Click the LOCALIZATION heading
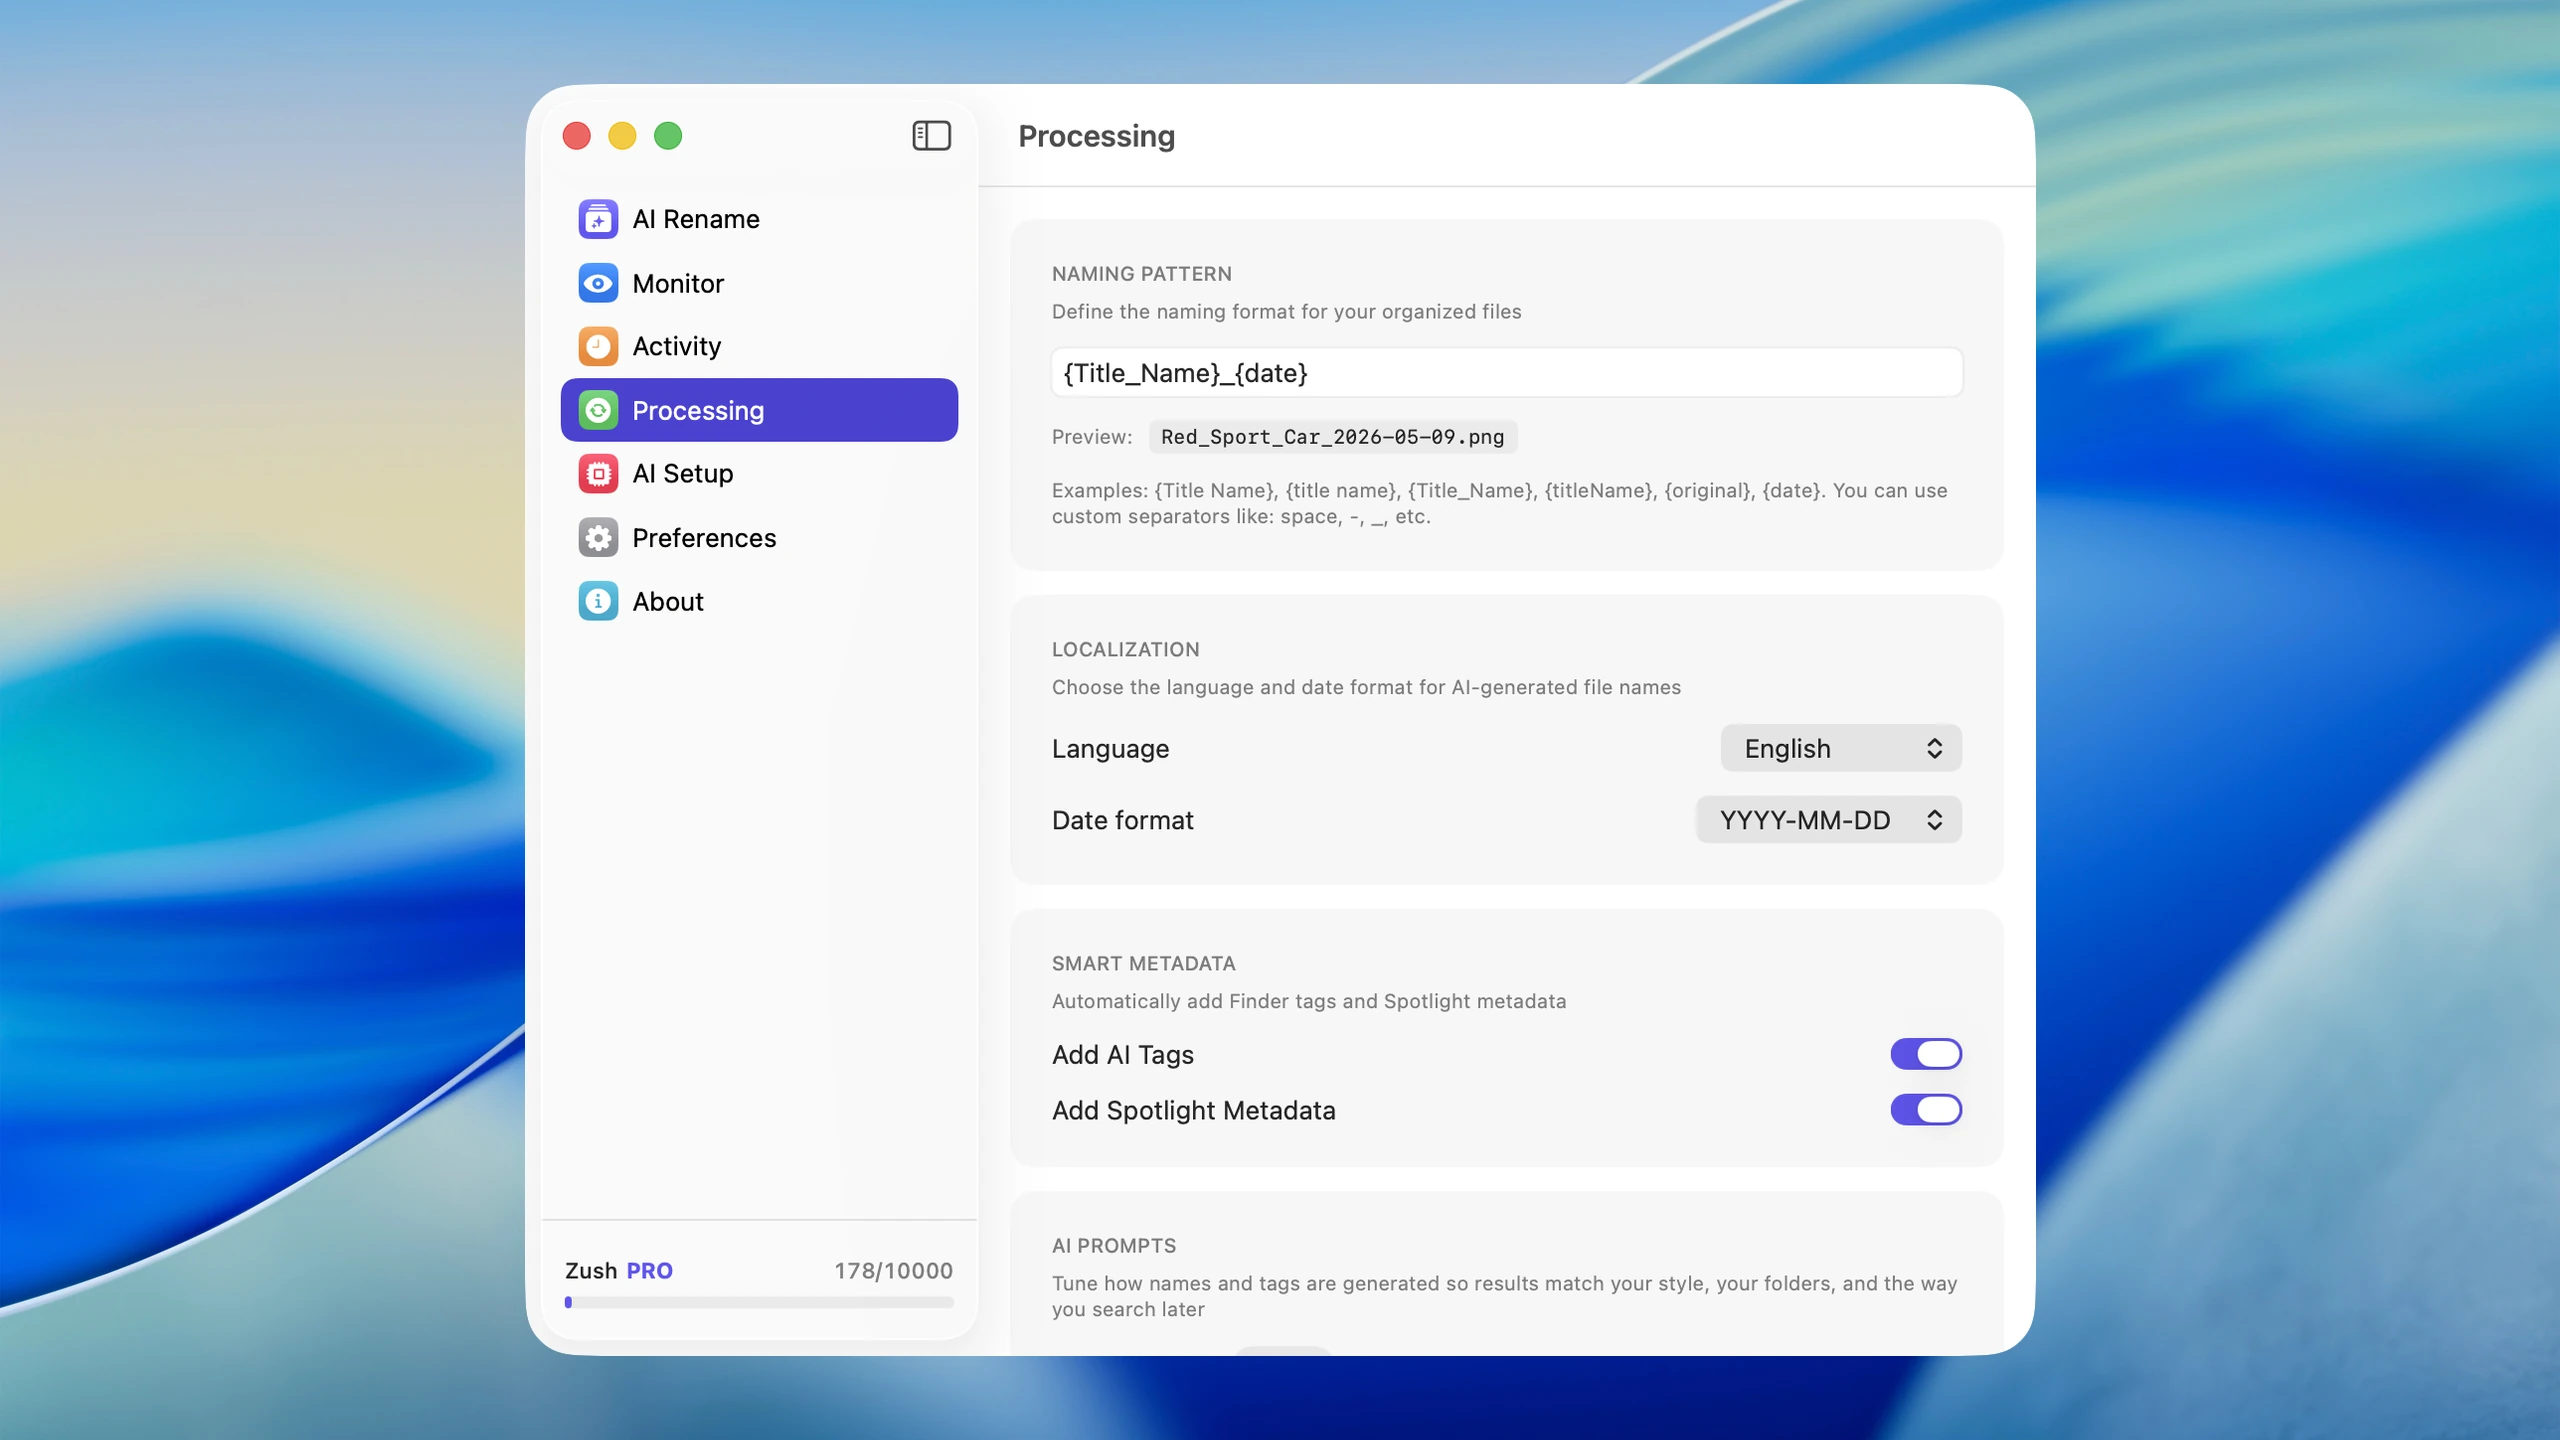Image resolution: width=2560 pixels, height=1440 pixels. [1125, 650]
